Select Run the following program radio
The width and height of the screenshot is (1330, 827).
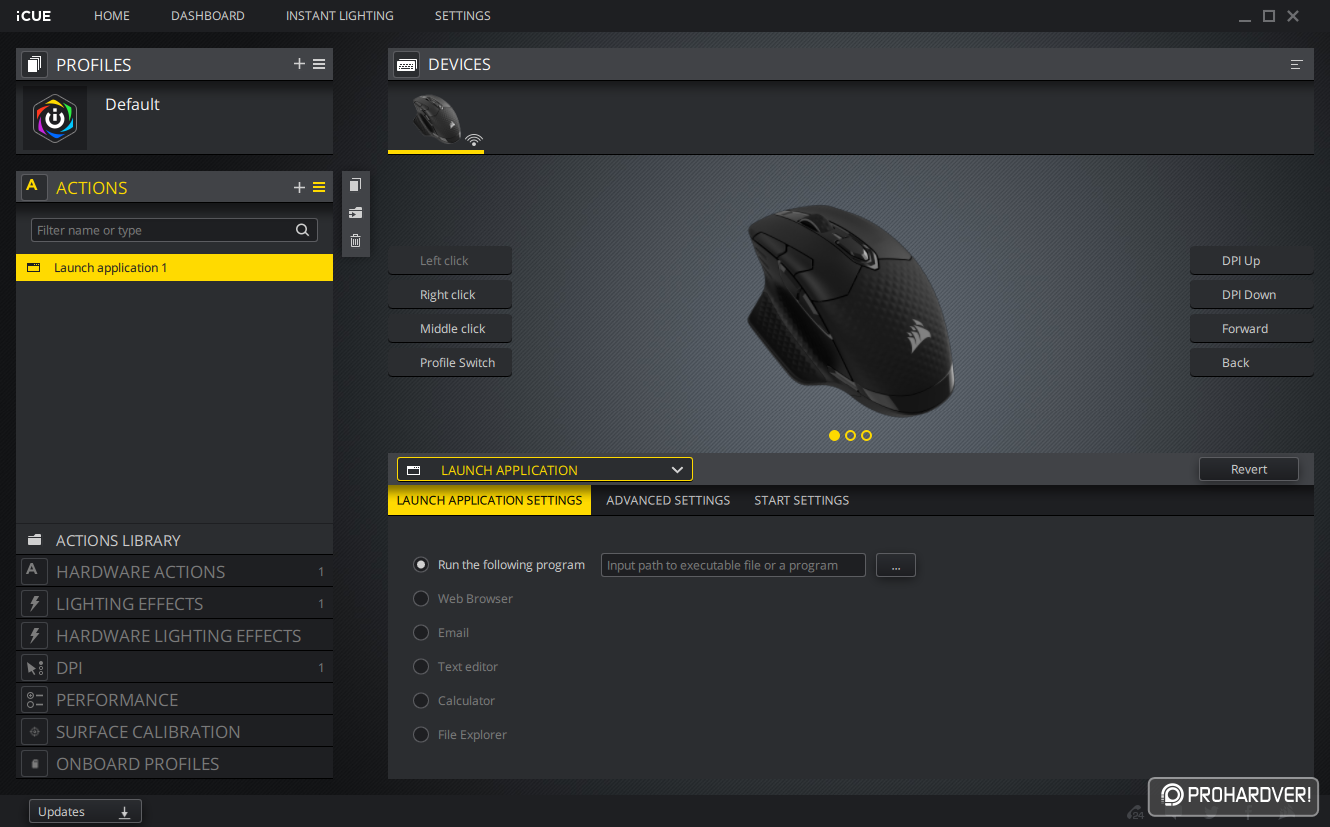[421, 565]
